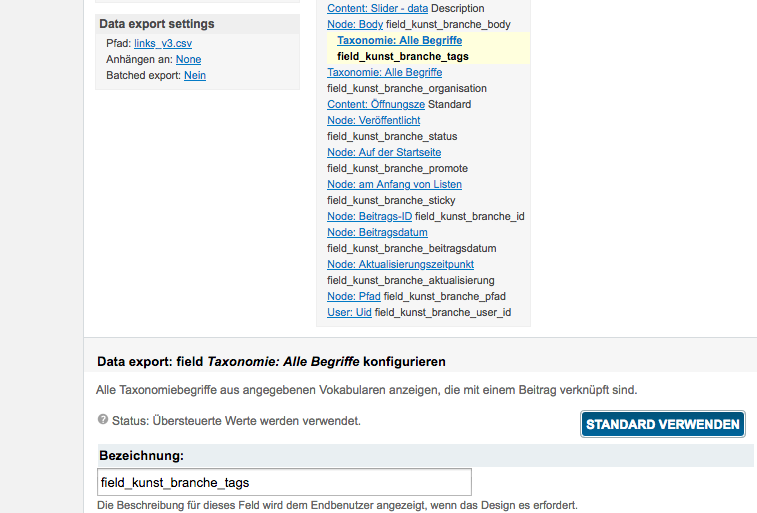
Task: Click highlighted Taxonomie: Alle Begriffe link
Action: 399,40
